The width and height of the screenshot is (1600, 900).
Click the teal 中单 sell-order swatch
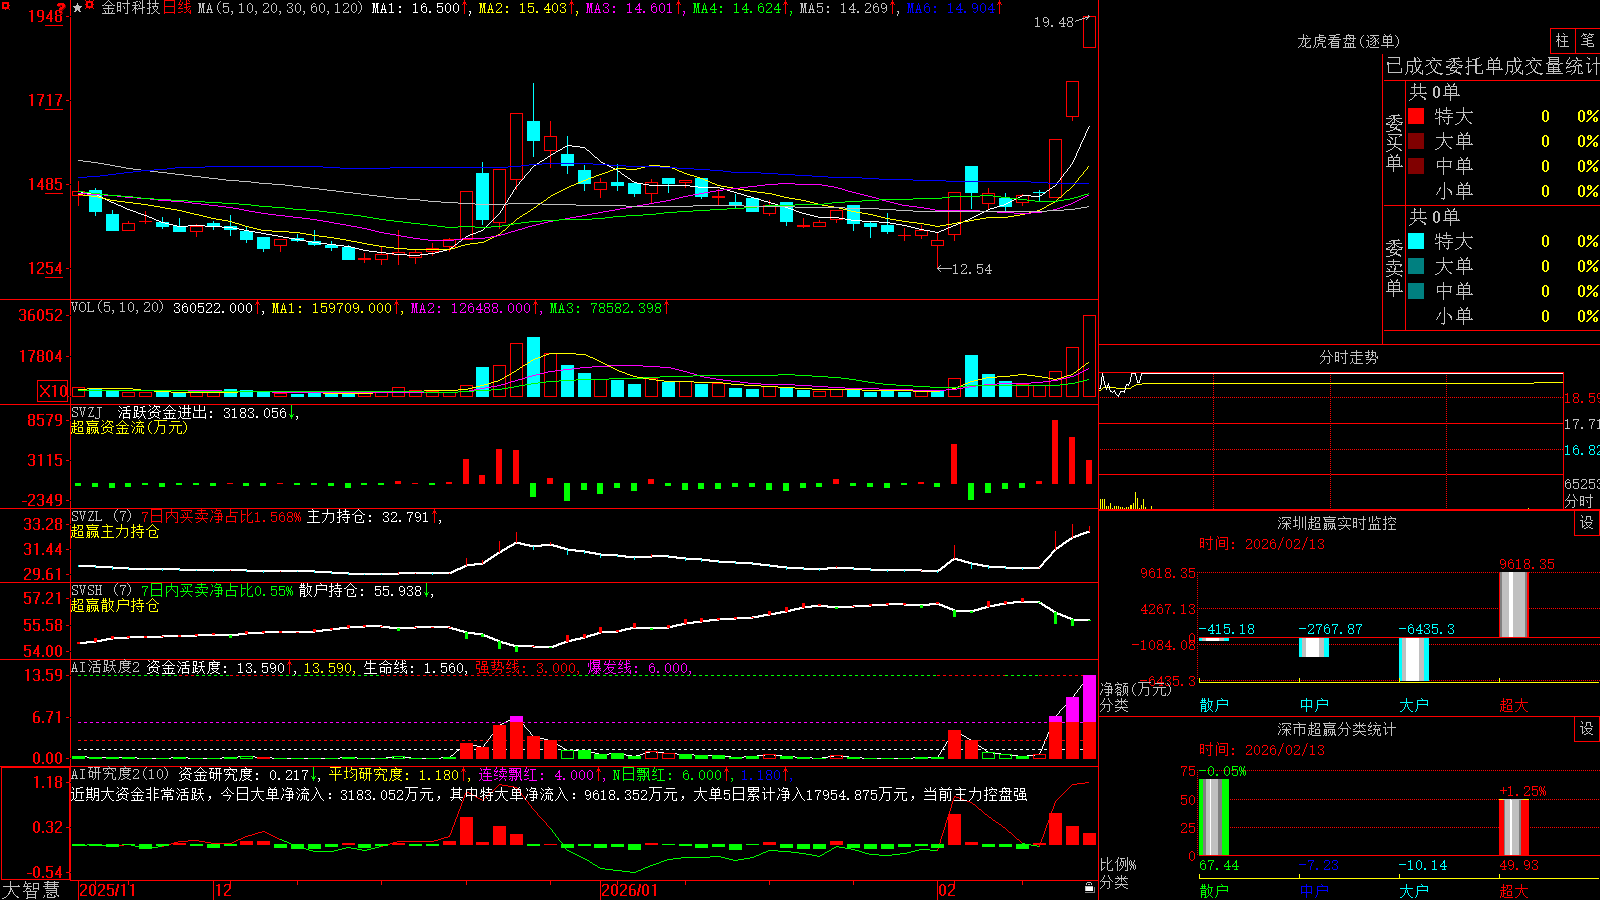point(1416,291)
